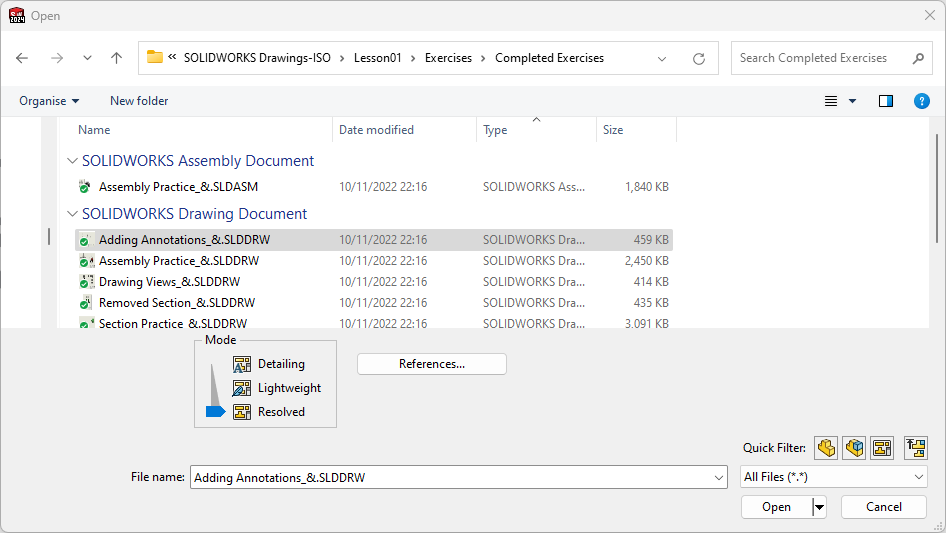Open the help icon
This screenshot has width=946, height=533.
(921, 101)
